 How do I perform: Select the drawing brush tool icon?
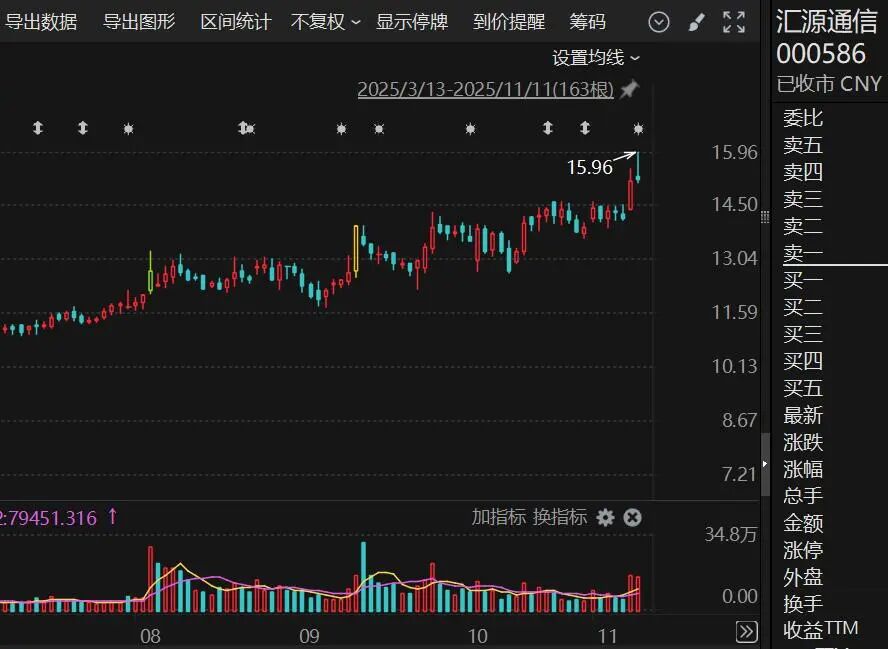pos(698,21)
